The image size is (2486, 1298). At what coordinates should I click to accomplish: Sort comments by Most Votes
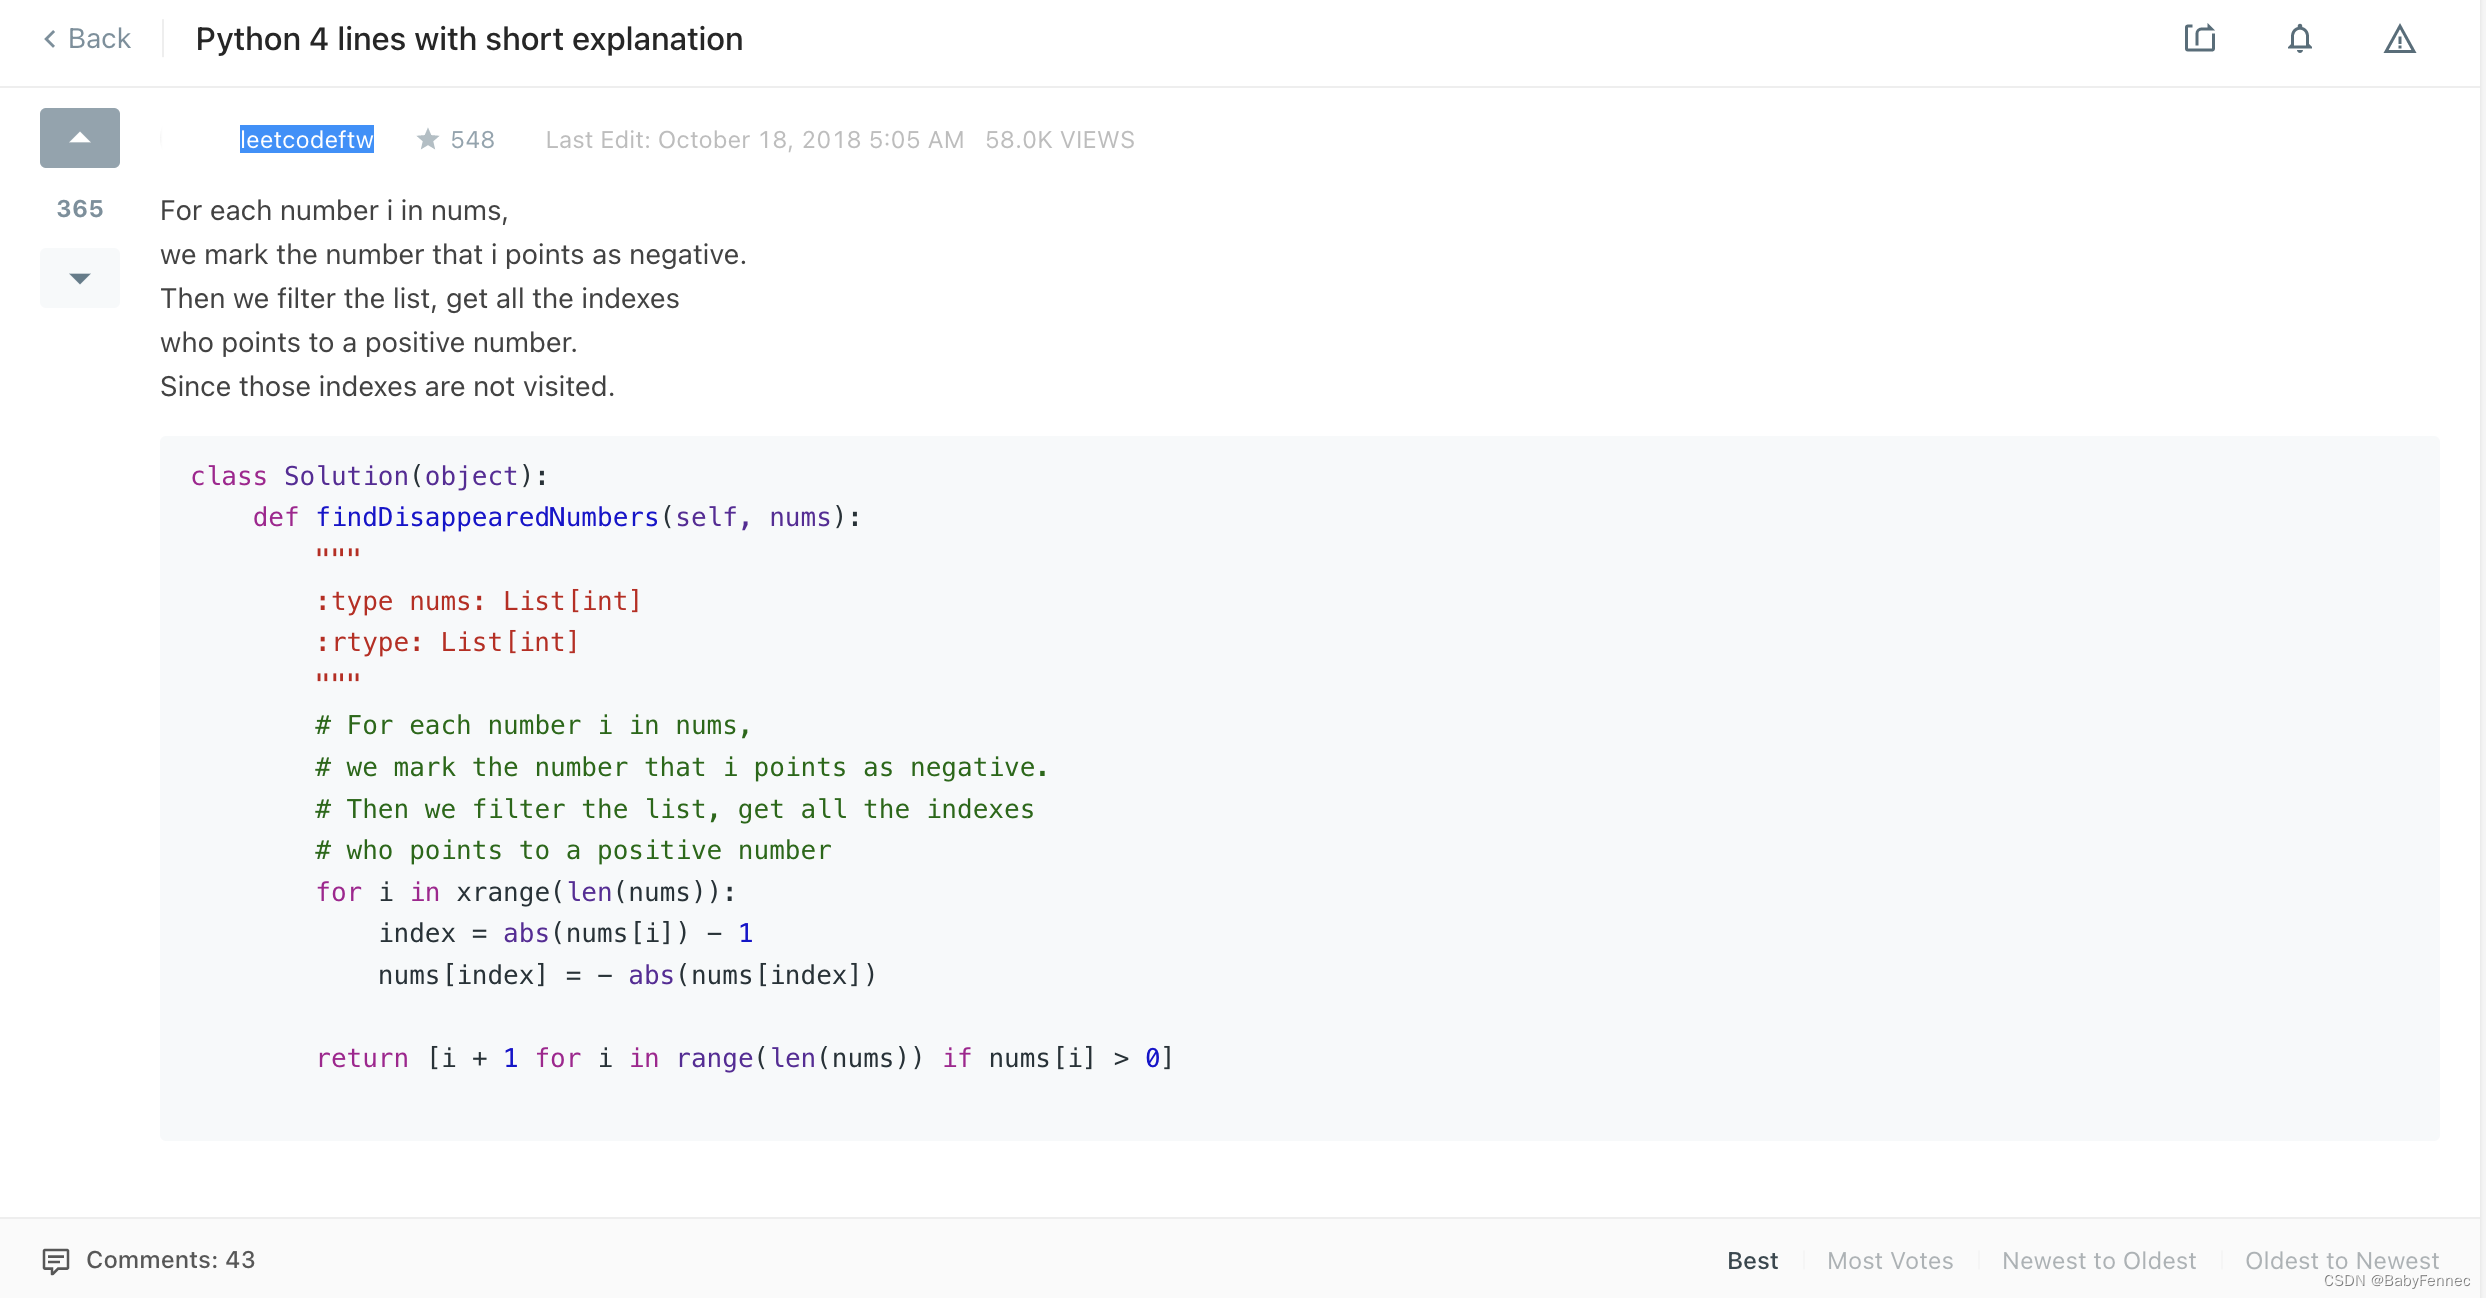tap(1889, 1261)
